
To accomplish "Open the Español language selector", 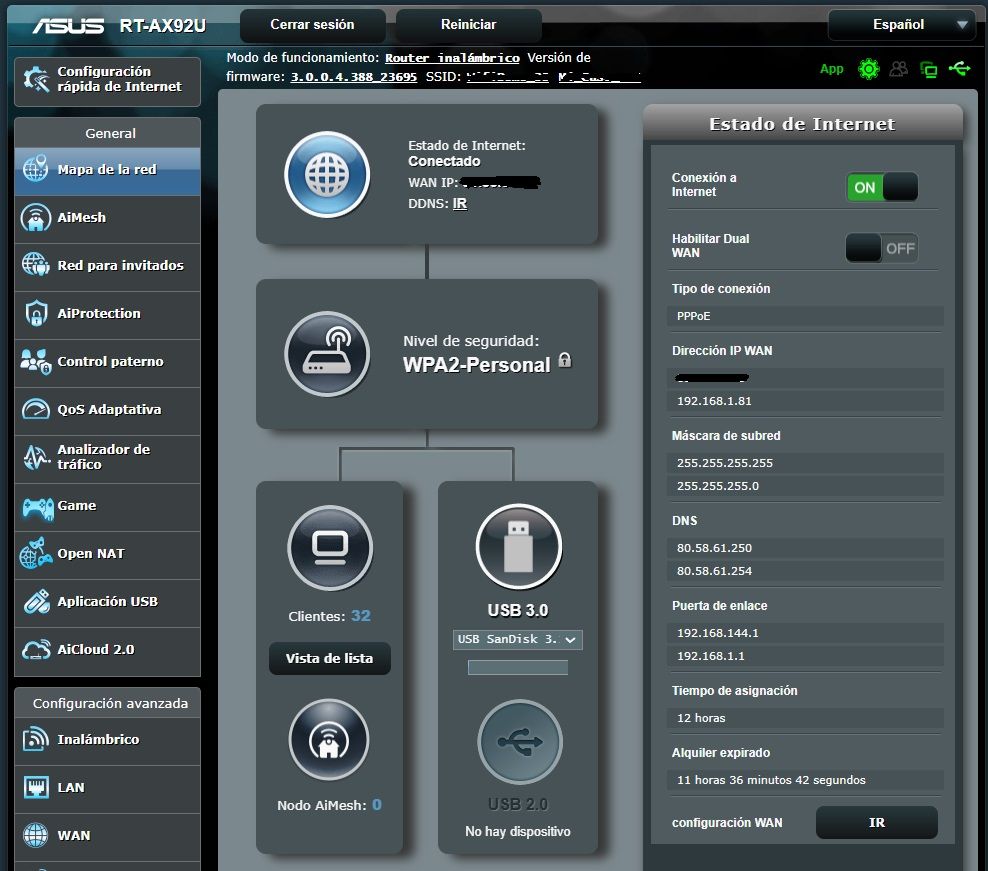I will pyautogui.click(x=899, y=25).
